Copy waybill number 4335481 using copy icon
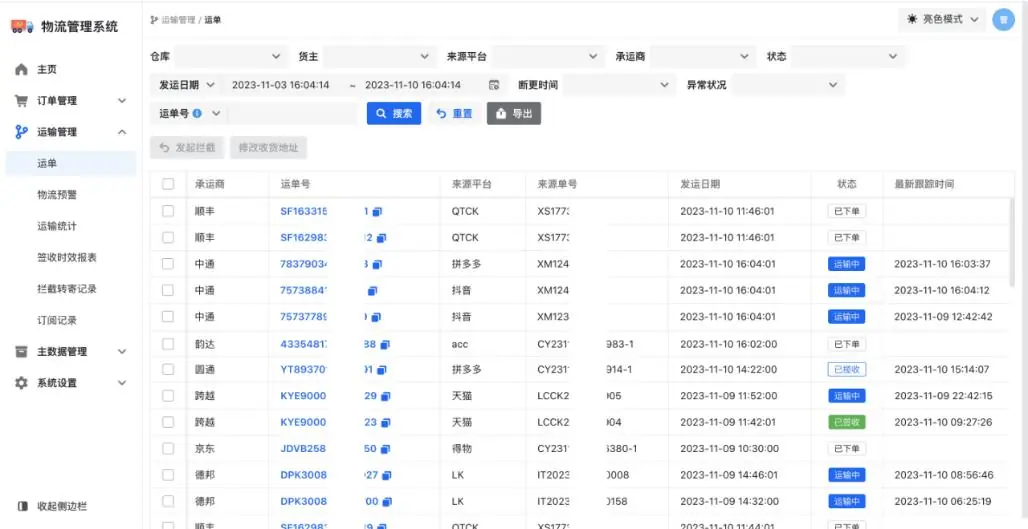1028x529 pixels. point(385,344)
